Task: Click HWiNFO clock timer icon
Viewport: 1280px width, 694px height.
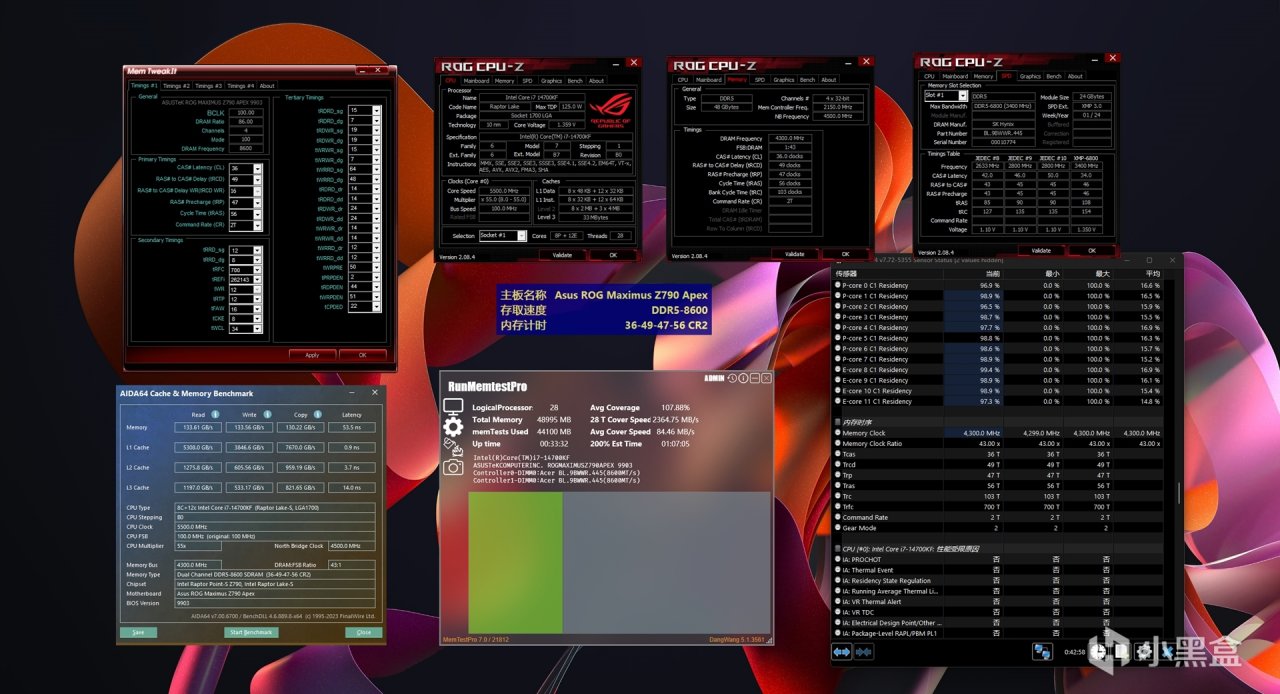Action: coord(1098,652)
